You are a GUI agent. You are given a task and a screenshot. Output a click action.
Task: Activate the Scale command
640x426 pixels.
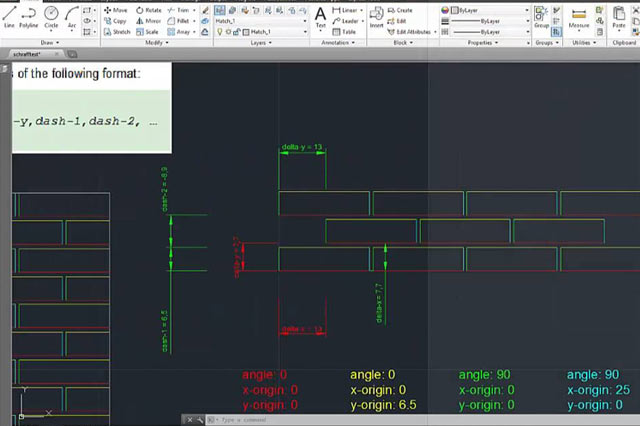click(147, 31)
